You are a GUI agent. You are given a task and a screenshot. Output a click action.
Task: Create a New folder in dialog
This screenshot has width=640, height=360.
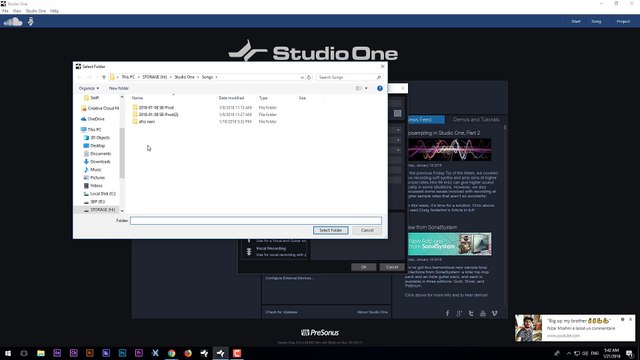[x=119, y=88]
